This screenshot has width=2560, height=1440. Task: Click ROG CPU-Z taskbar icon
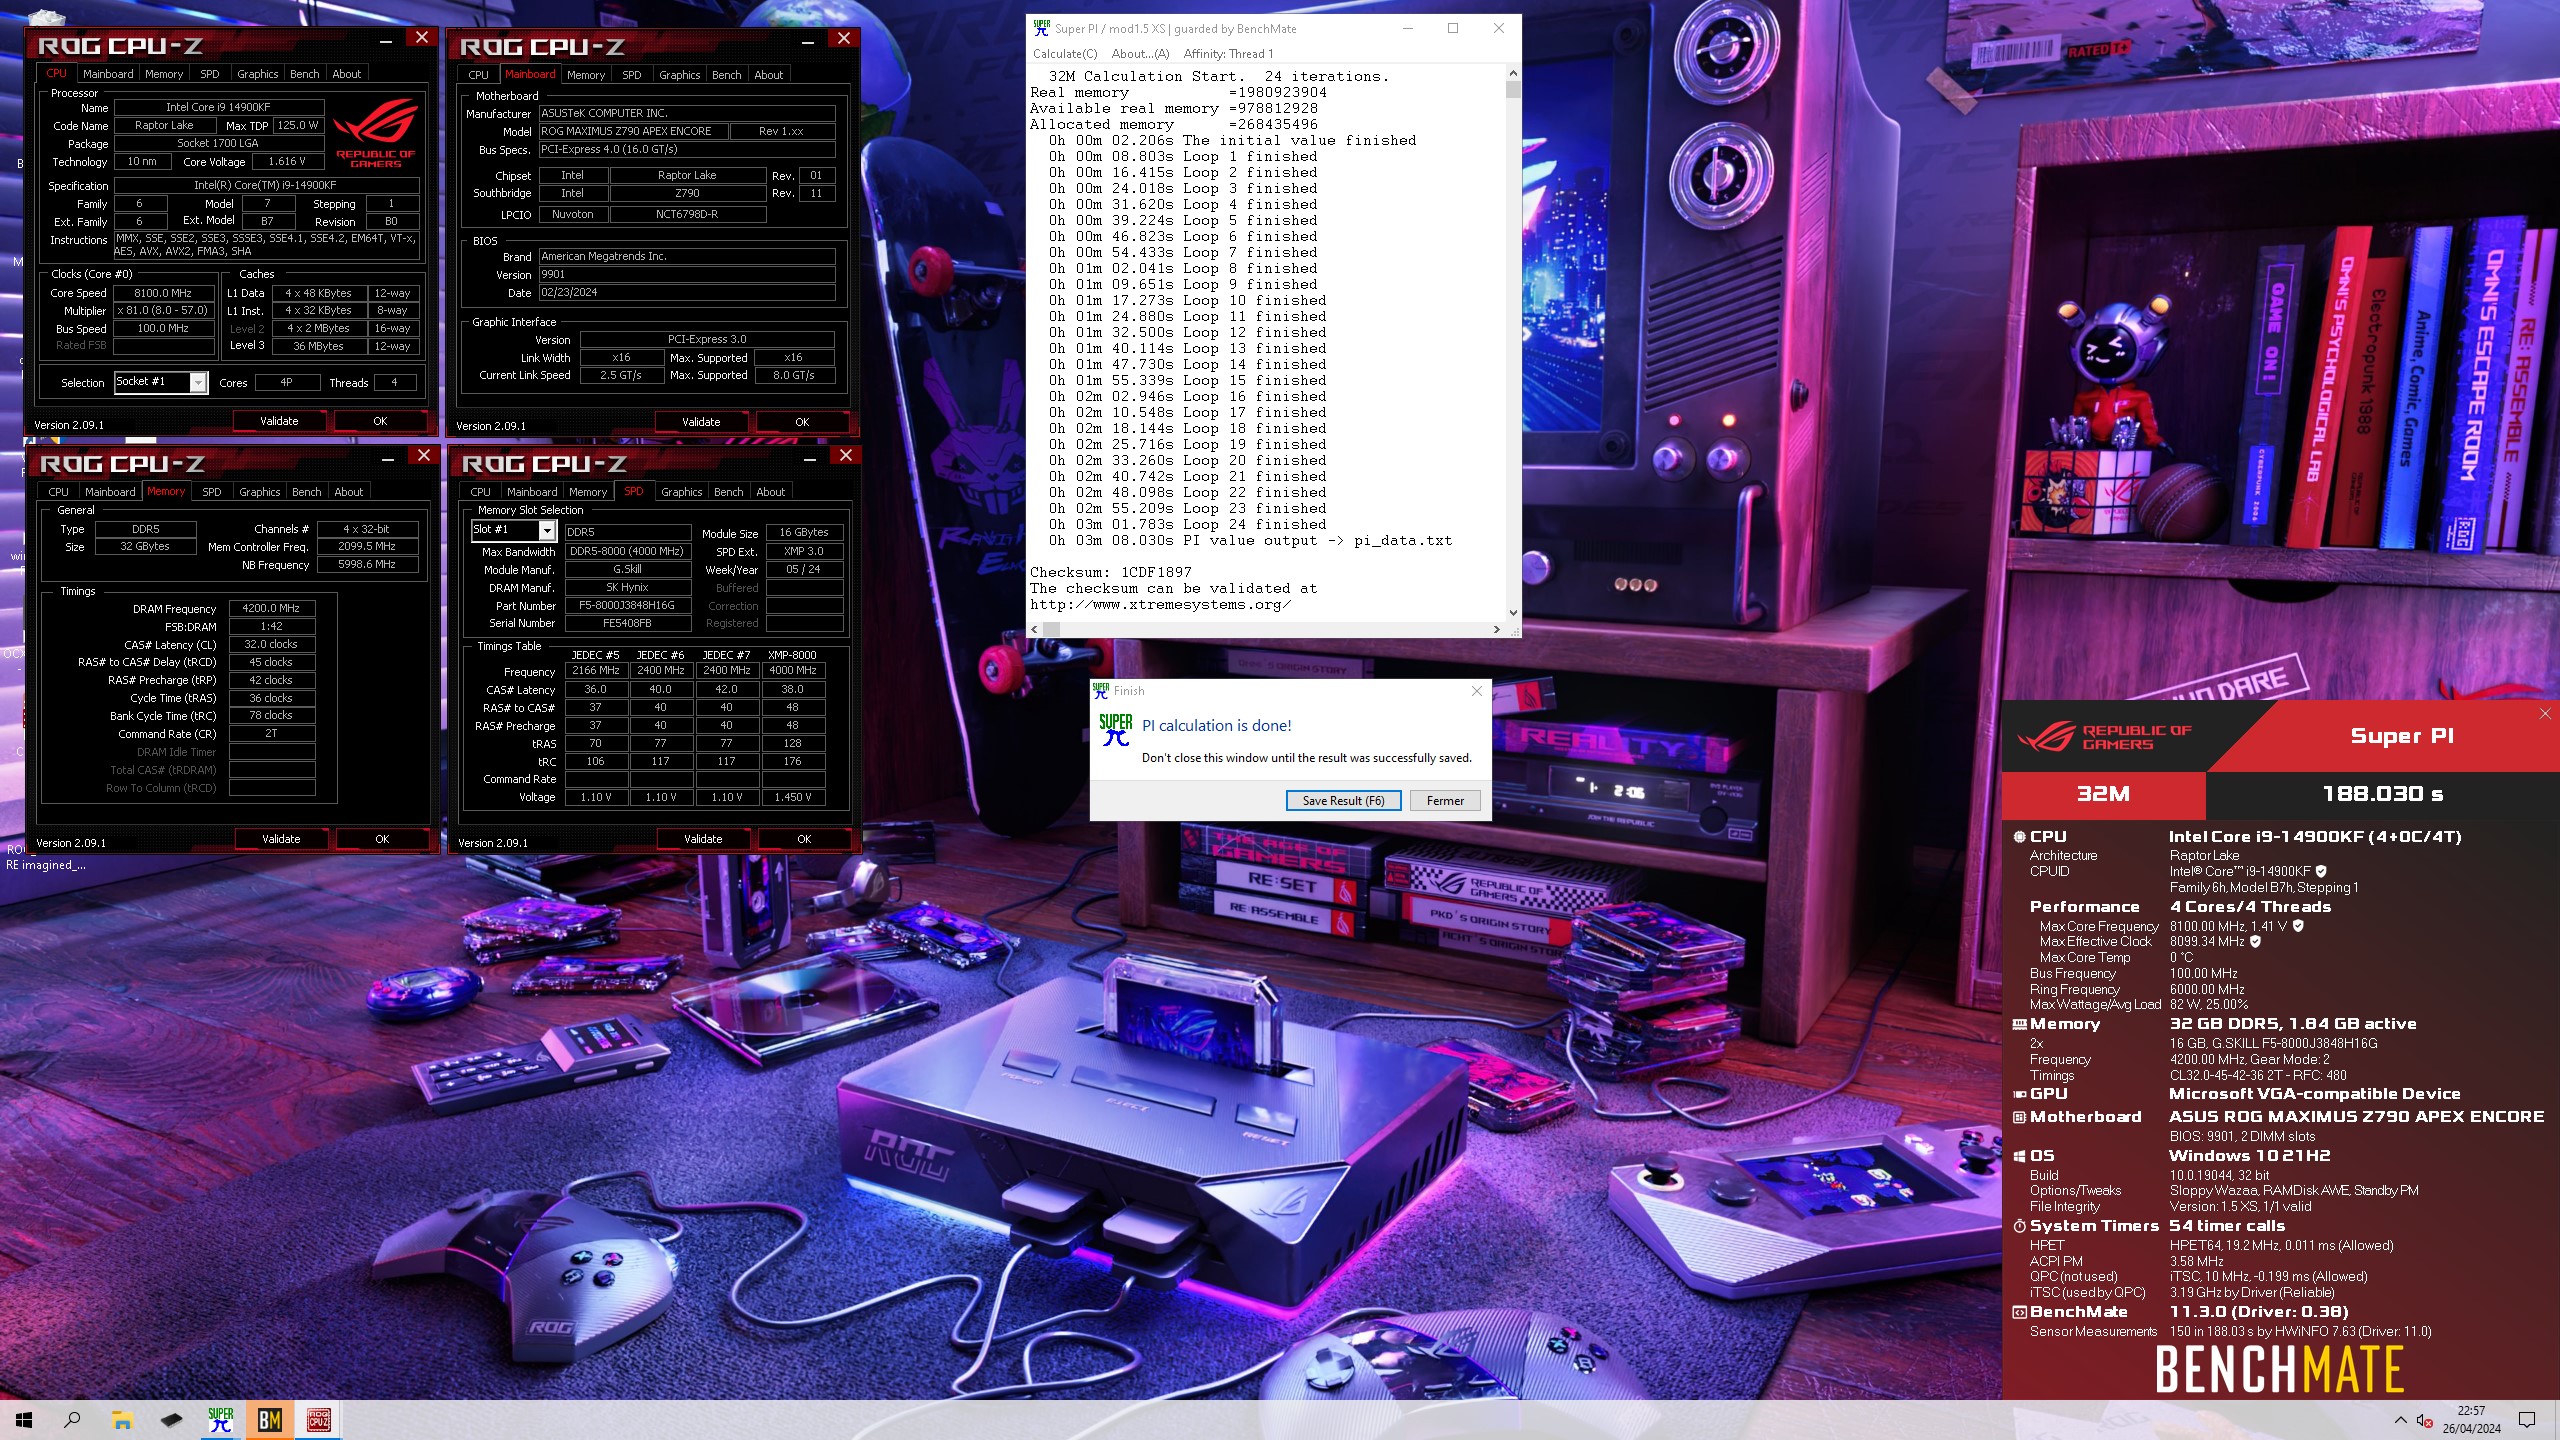click(x=319, y=1419)
